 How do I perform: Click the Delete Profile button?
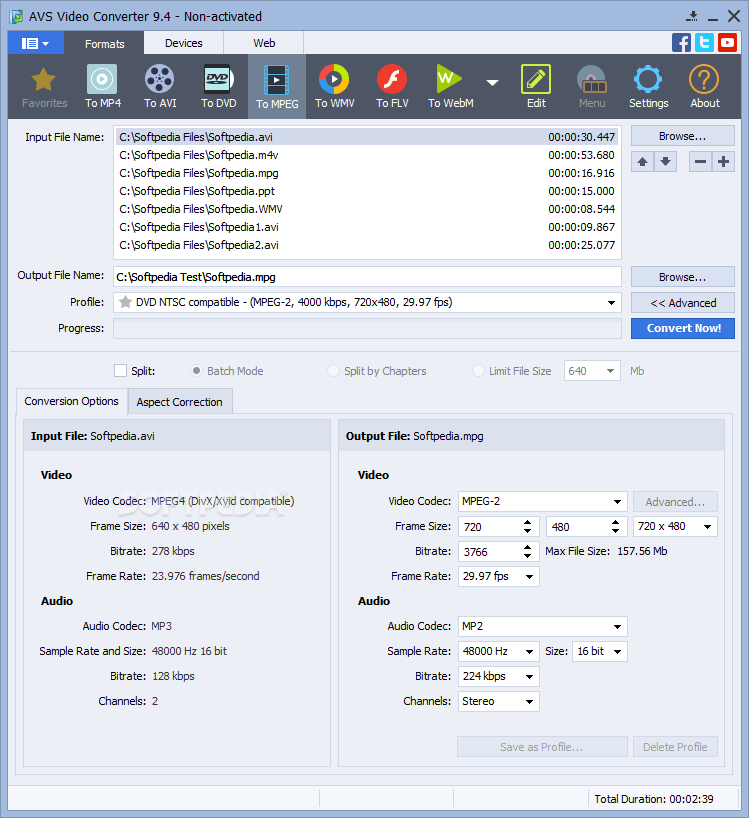[675, 747]
